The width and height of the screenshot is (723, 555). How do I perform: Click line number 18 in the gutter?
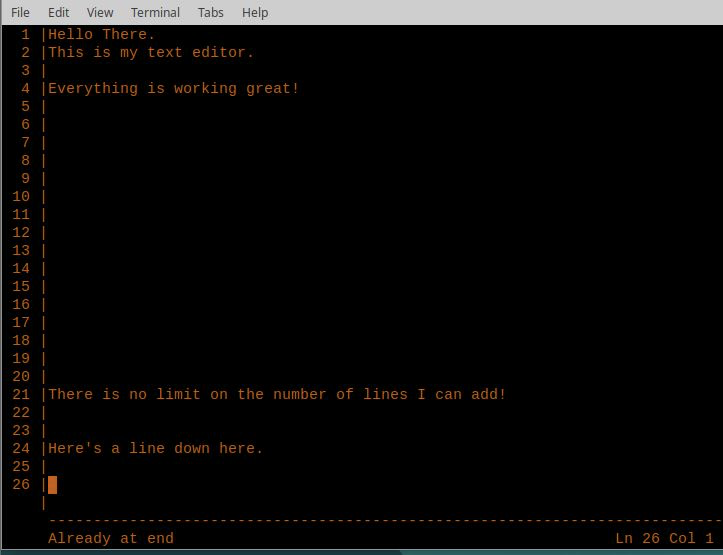[21, 341]
